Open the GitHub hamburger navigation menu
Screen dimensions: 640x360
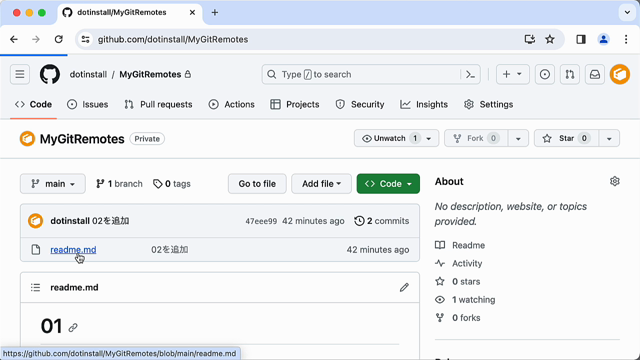coord(20,74)
